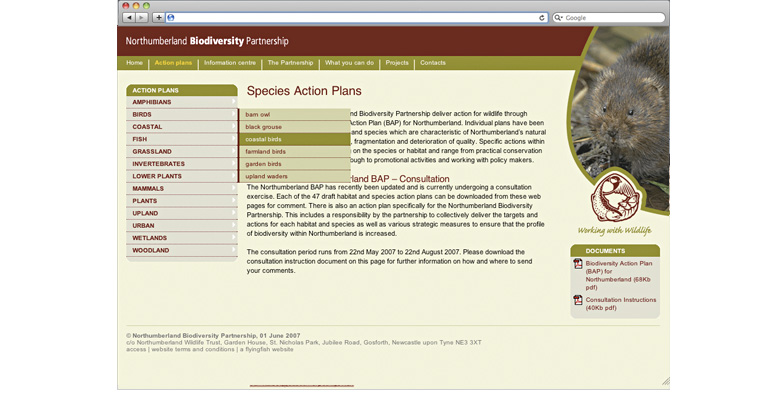Choose farmland birds from Birds submenu
The width and height of the screenshot is (780, 415).
click(294, 151)
